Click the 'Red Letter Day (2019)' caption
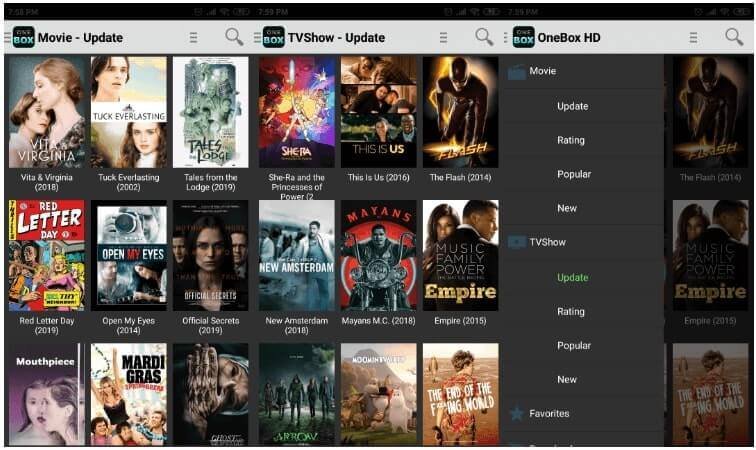This screenshot has width=756, height=450. tap(47, 326)
